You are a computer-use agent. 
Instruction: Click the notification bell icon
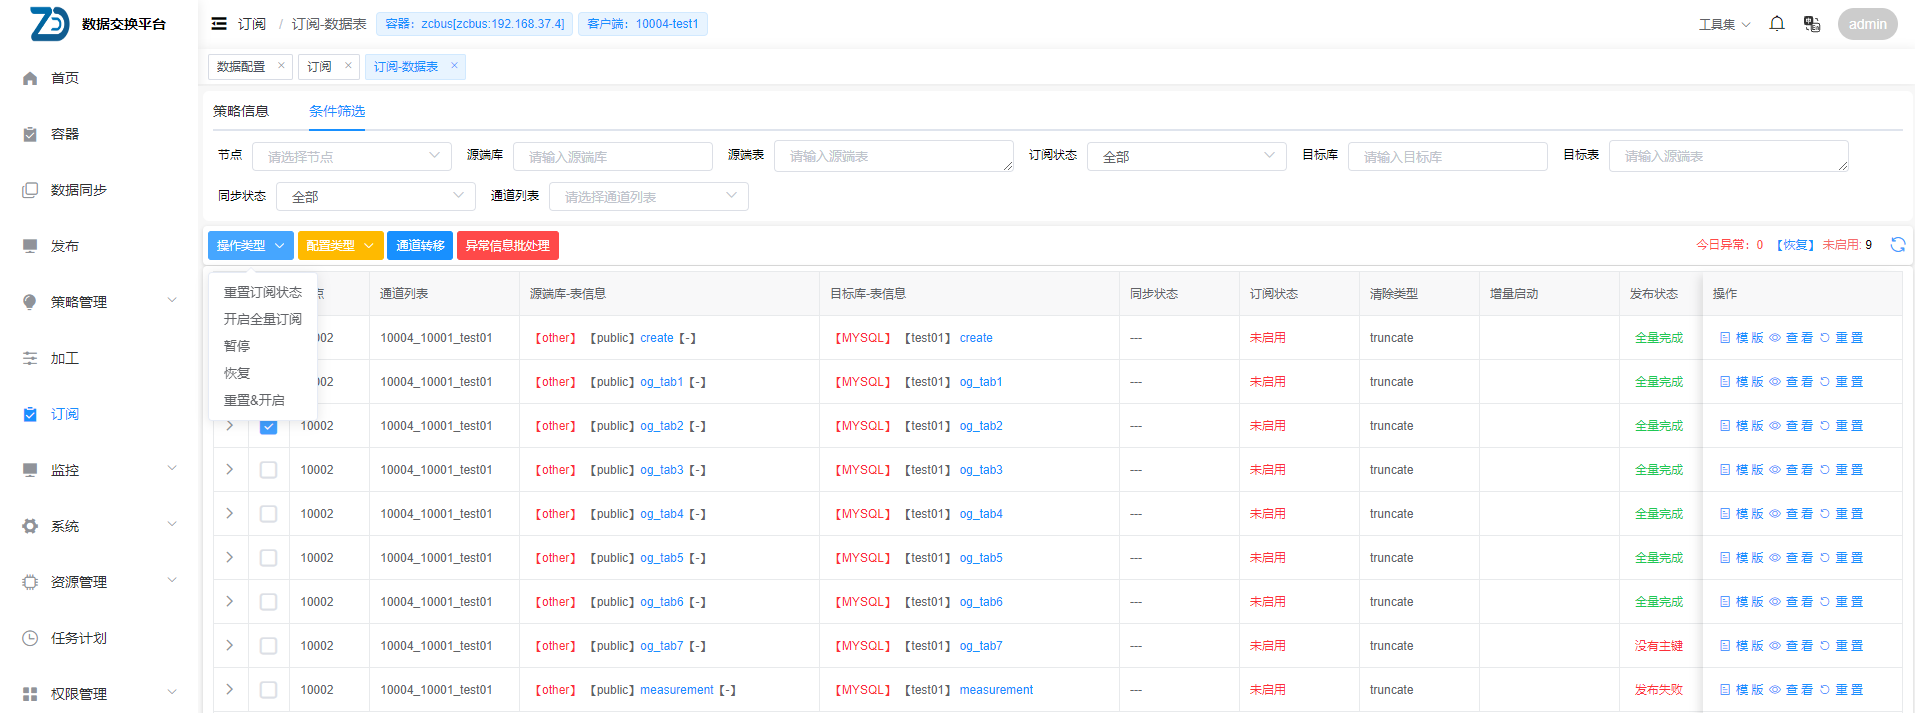pyautogui.click(x=1776, y=24)
